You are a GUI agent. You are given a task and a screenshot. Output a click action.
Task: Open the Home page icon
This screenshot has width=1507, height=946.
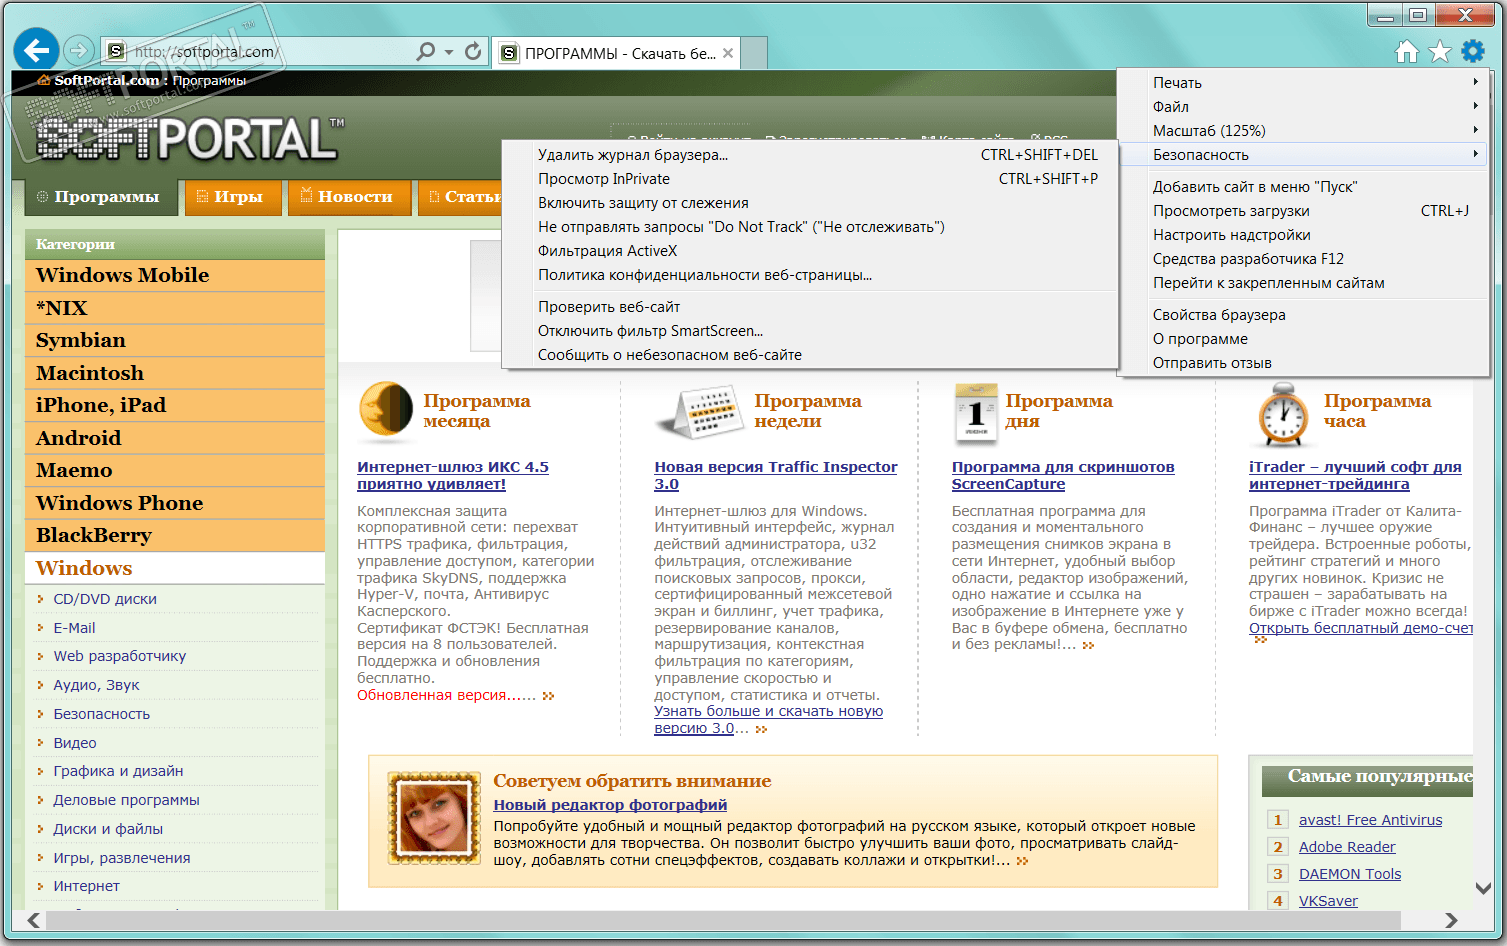pyautogui.click(x=1407, y=51)
